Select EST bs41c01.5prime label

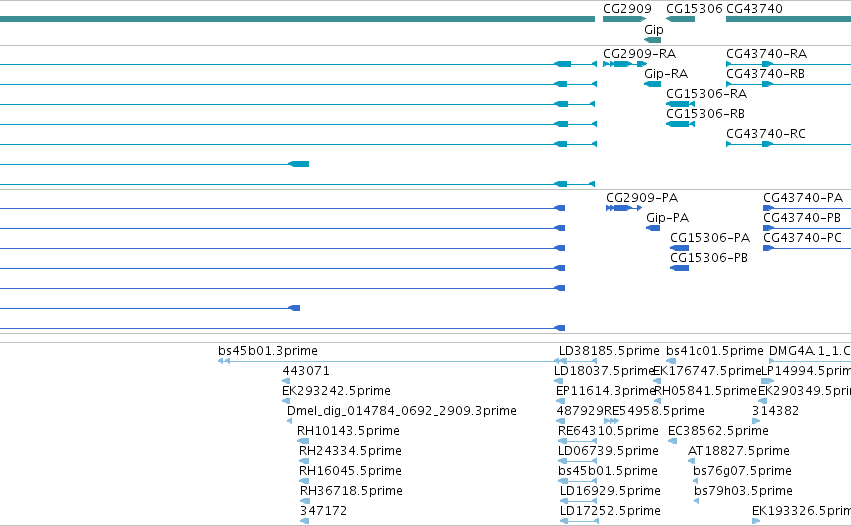click(714, 351)
